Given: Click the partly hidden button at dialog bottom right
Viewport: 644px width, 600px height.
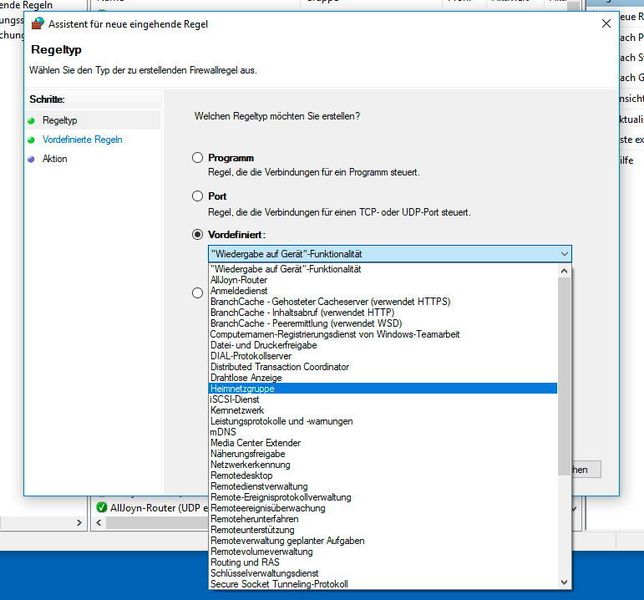Looking at the screenshot, I should [x=586, y=469].
